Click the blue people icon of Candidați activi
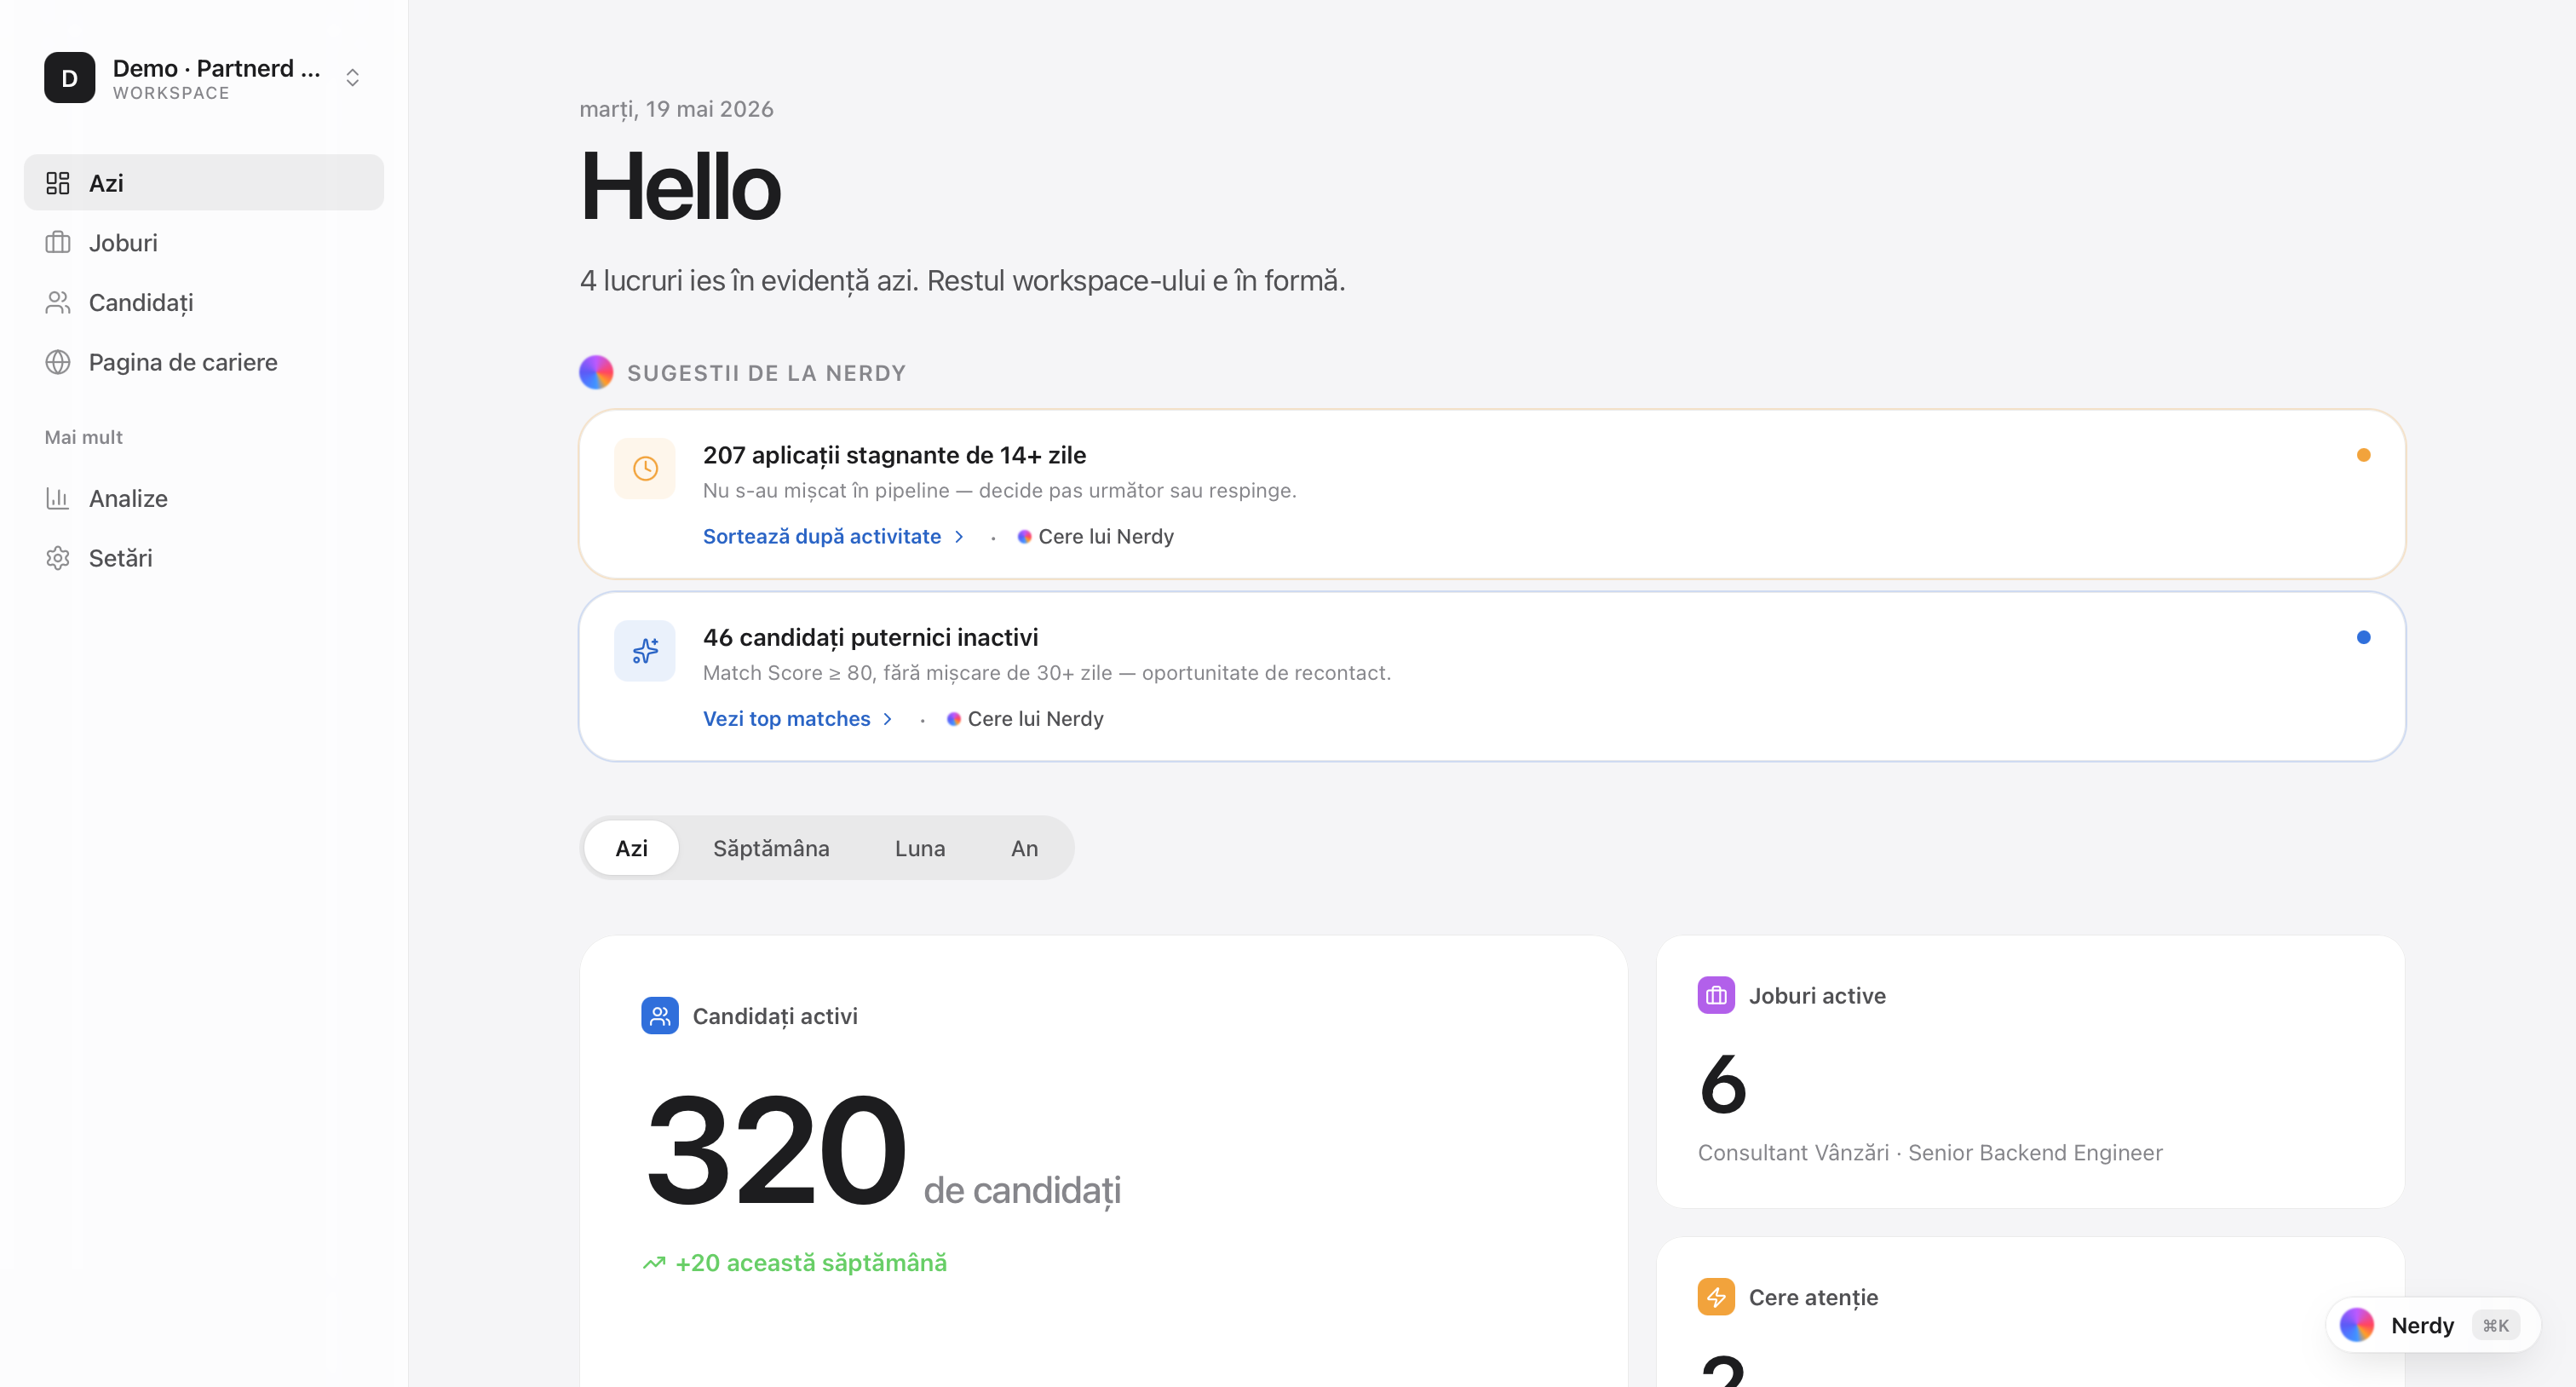This screenshot has width=2576, height=1387. tap(660, 1016)
